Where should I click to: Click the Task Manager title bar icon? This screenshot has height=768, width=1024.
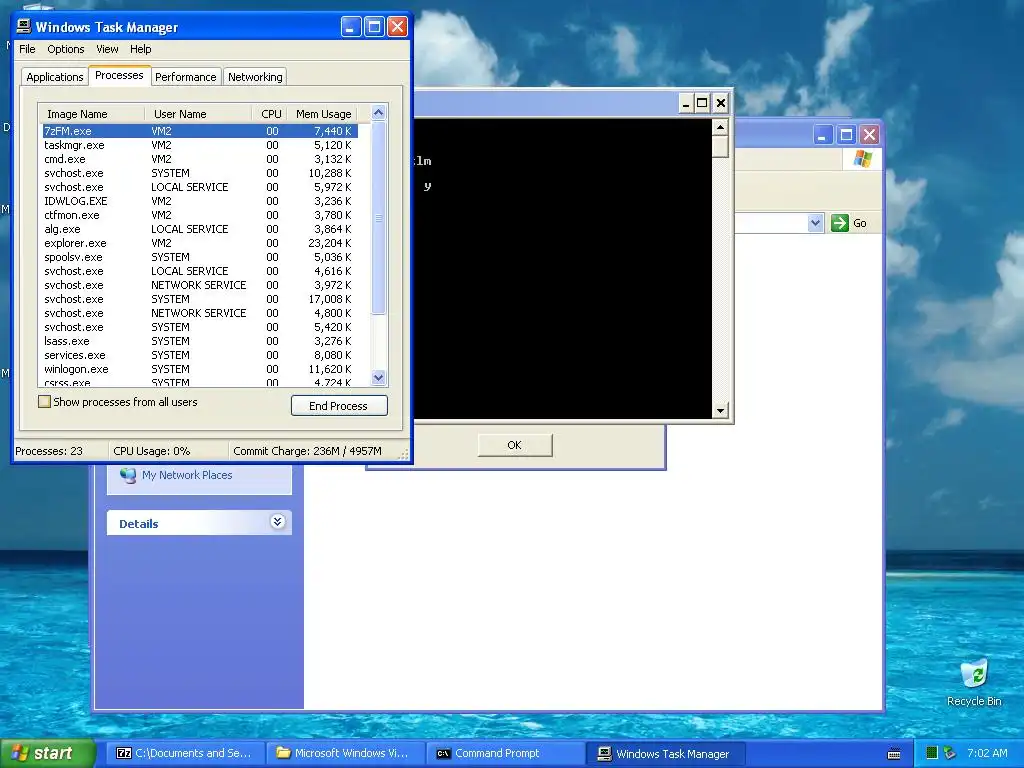pyautogui.click(x=24, y=26)
